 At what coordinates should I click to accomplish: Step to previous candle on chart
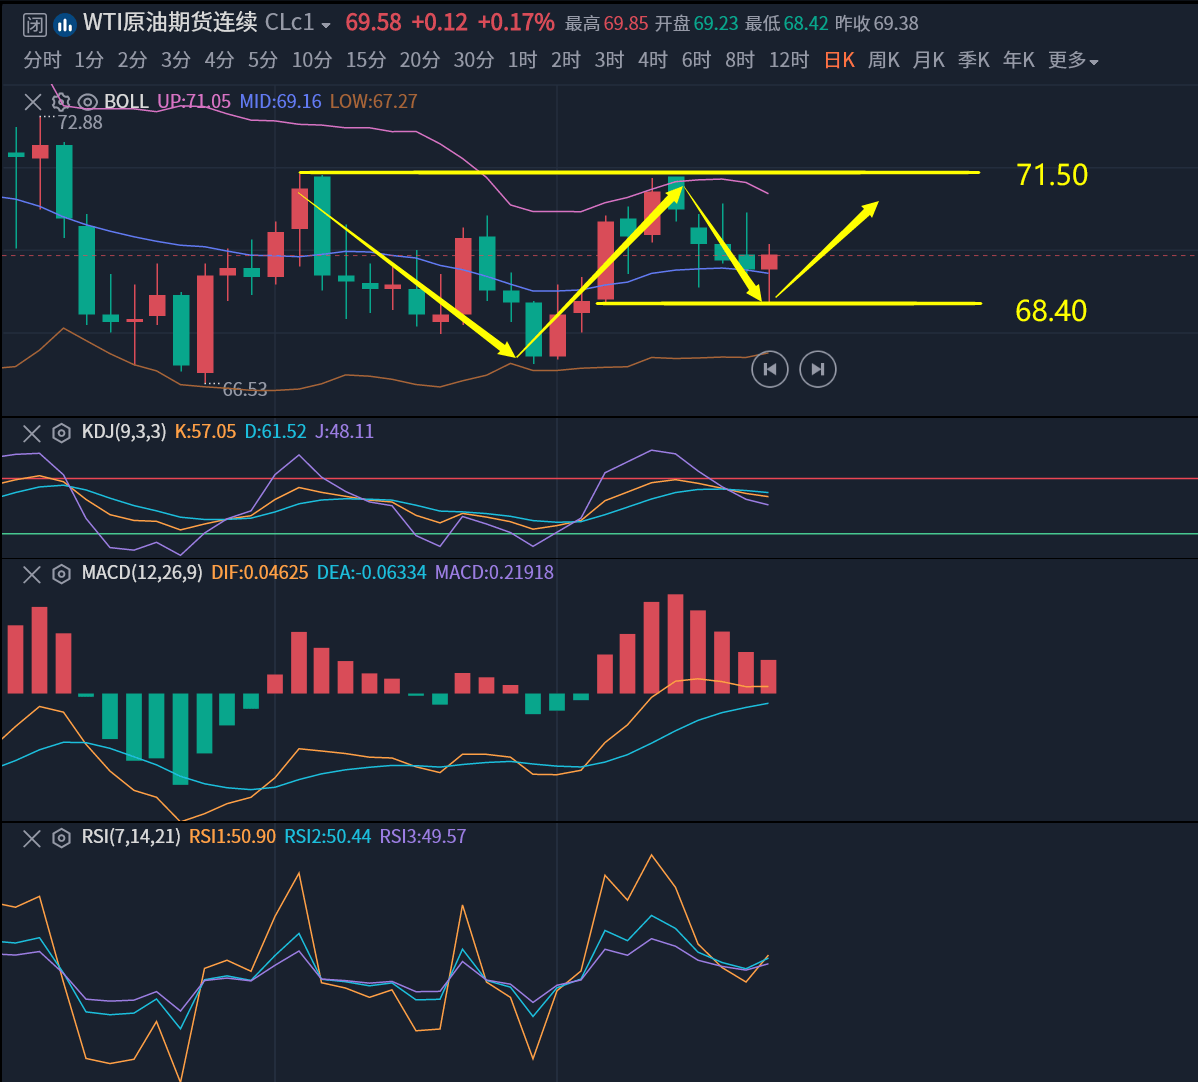click(x=769, y=370)
